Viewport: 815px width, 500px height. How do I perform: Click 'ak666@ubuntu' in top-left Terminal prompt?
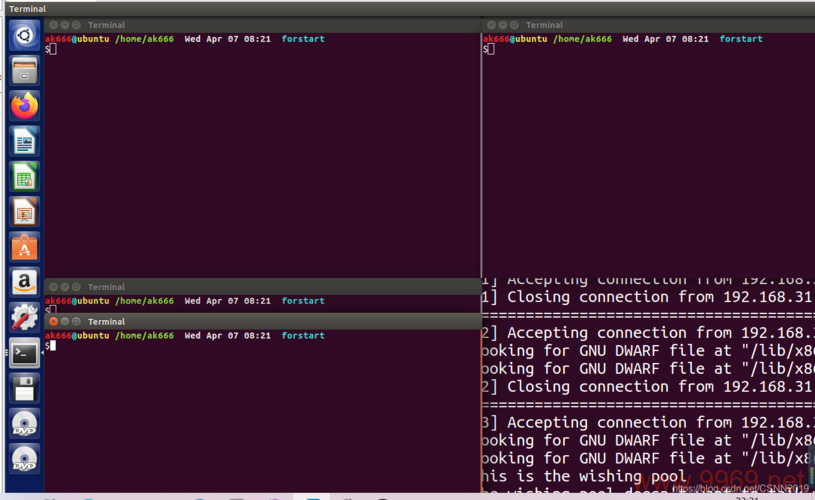coord(77,39)
